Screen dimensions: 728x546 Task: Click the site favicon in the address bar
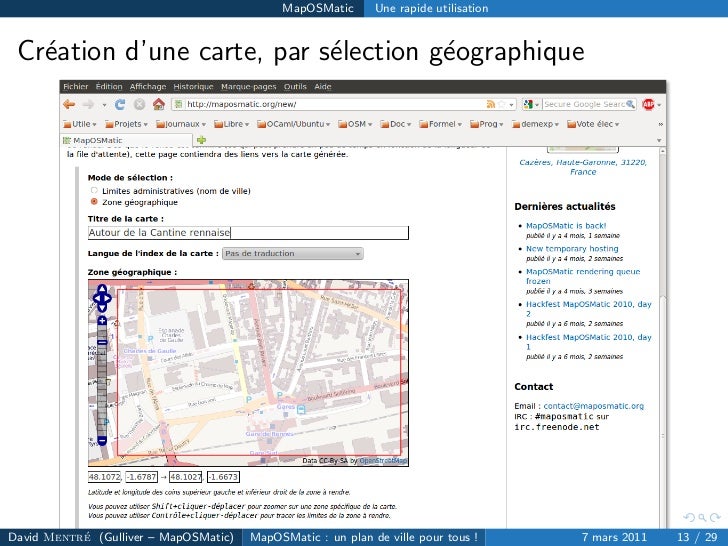(x=178, y=104)
